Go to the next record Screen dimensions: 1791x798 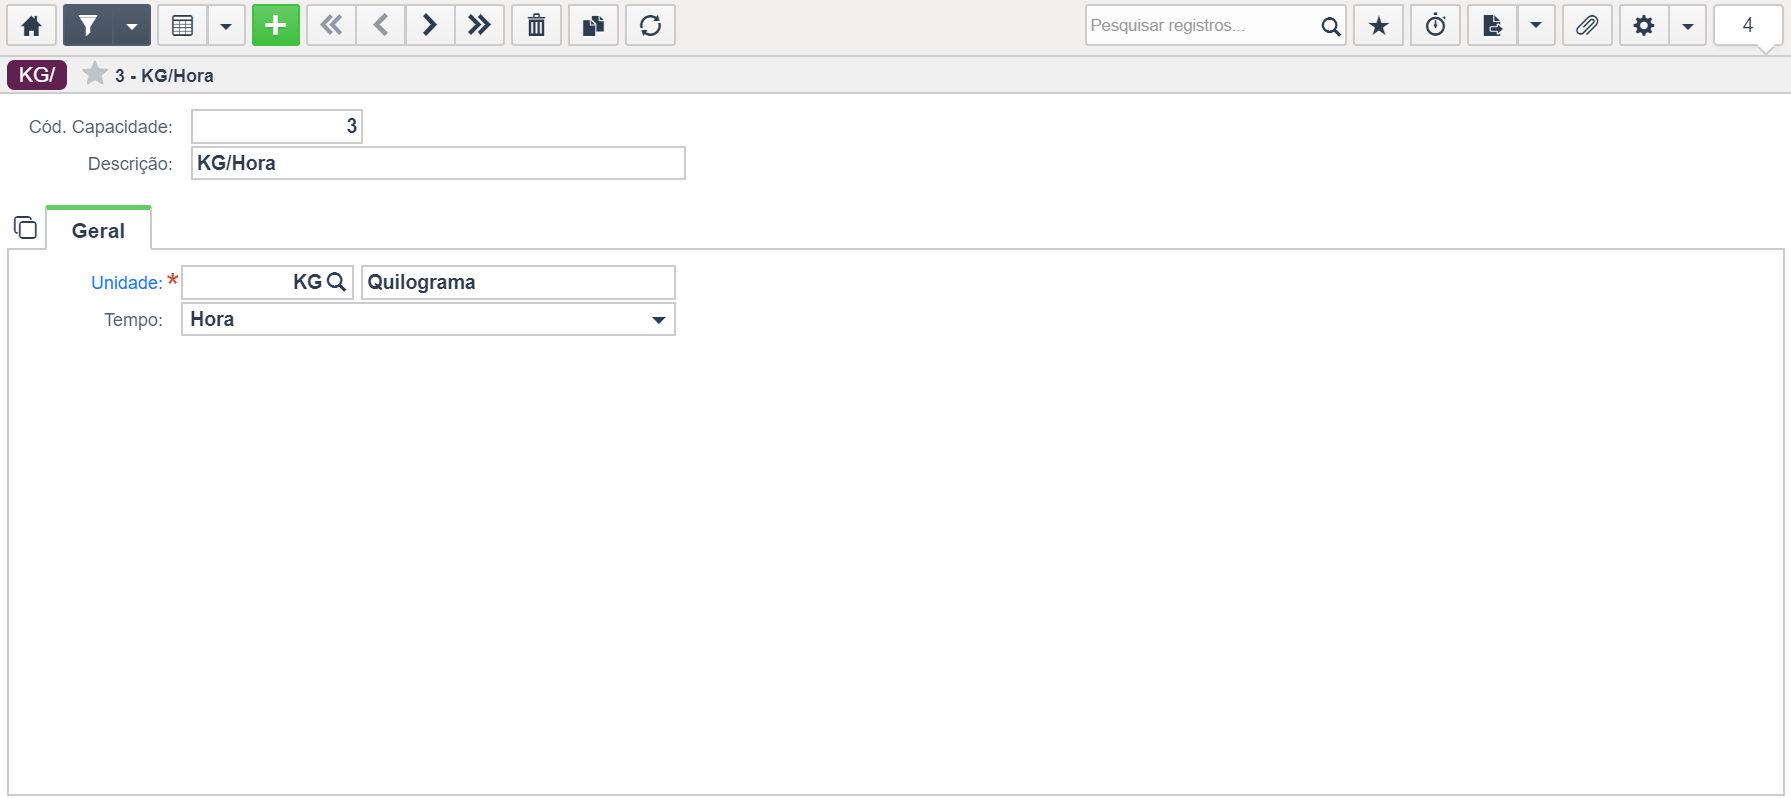point(430,26)
